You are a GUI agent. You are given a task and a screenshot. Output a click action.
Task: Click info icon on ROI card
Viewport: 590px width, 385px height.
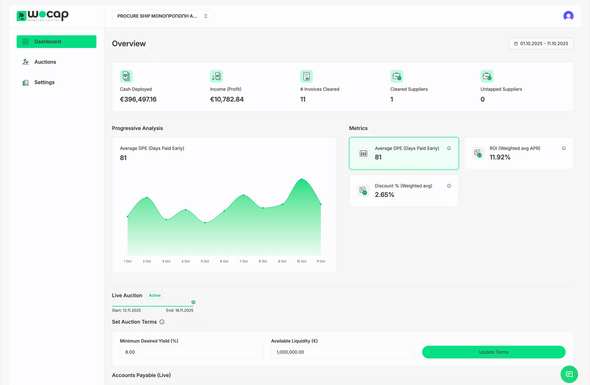564,148
